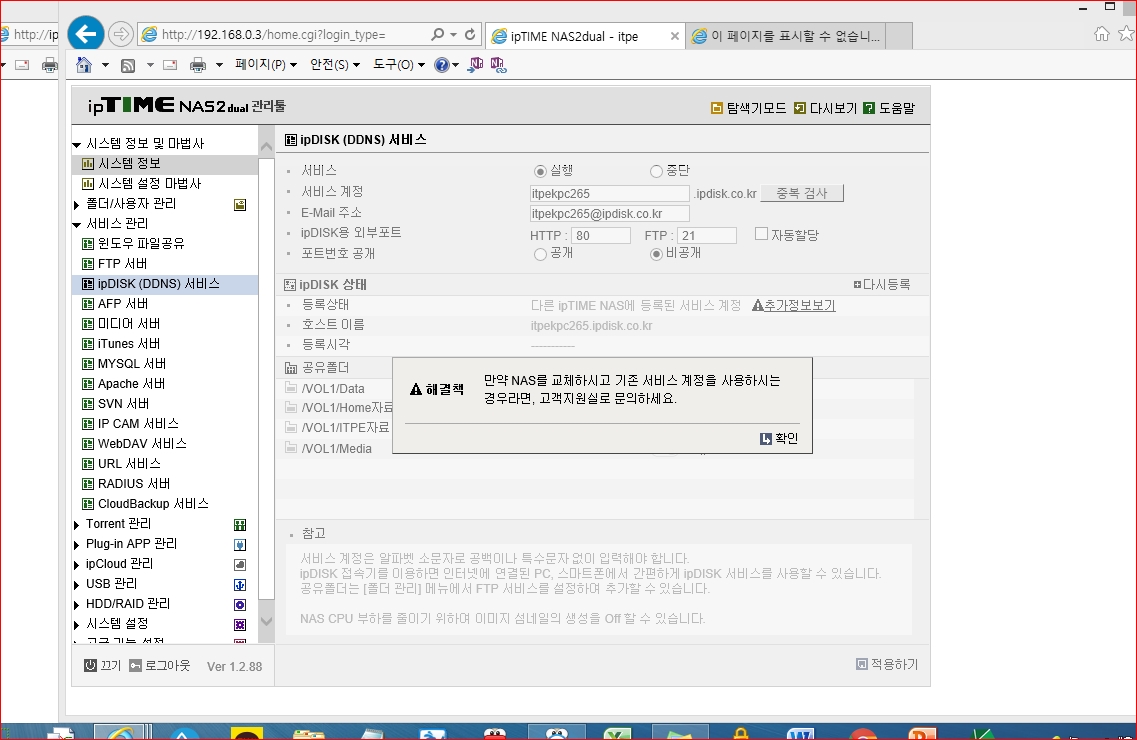1137x740 pixels.
Task: Click the blue help question mark icon
Action: [442, 65]
